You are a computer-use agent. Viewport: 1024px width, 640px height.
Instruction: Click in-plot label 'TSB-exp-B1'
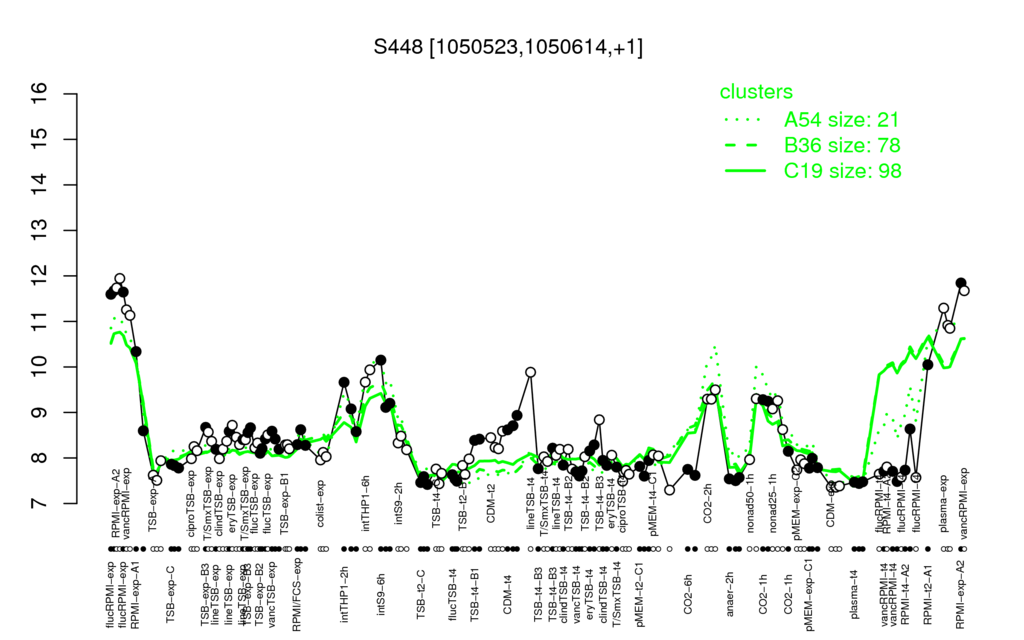coord(284,504)
